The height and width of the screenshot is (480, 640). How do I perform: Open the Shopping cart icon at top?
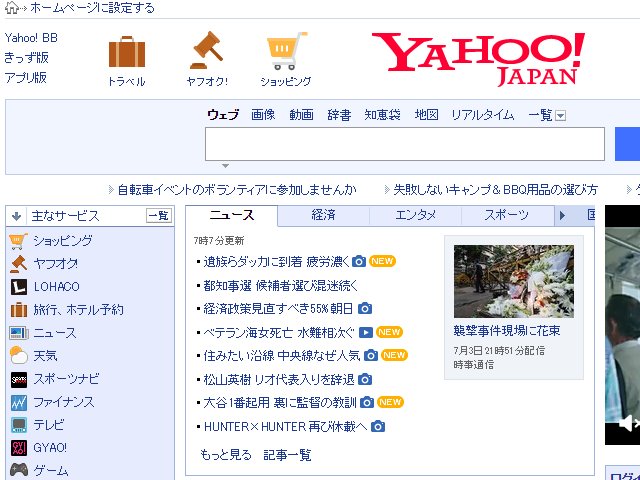pos(287,51)
